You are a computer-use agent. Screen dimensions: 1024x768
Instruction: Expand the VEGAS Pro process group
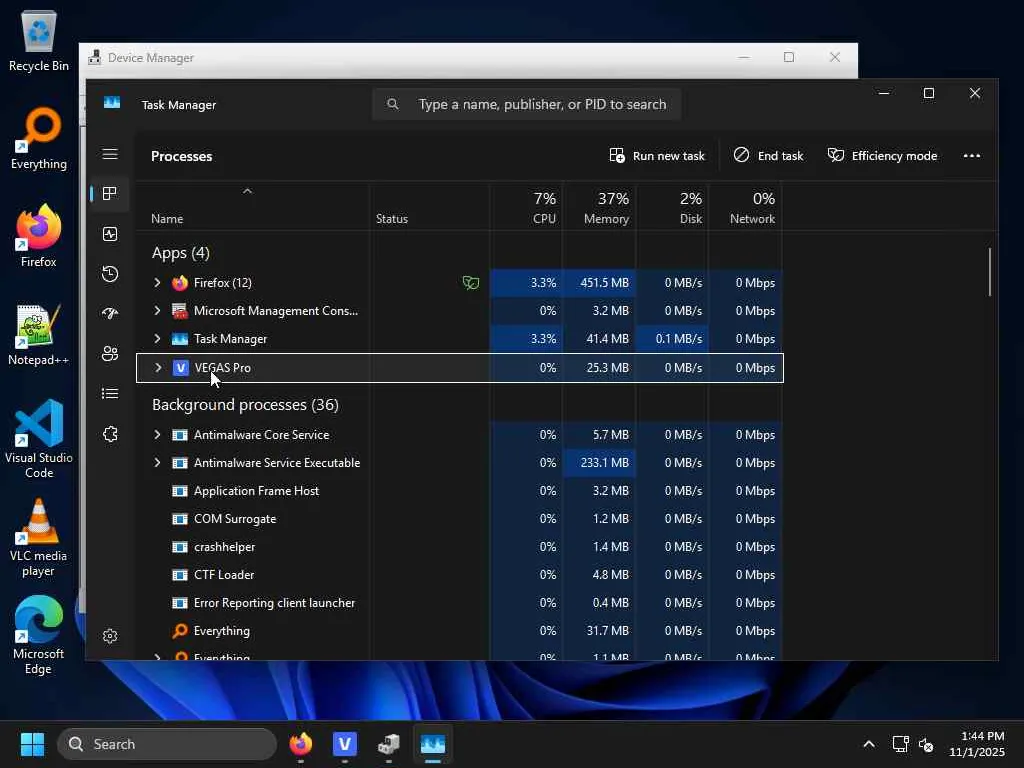(158, 368)
